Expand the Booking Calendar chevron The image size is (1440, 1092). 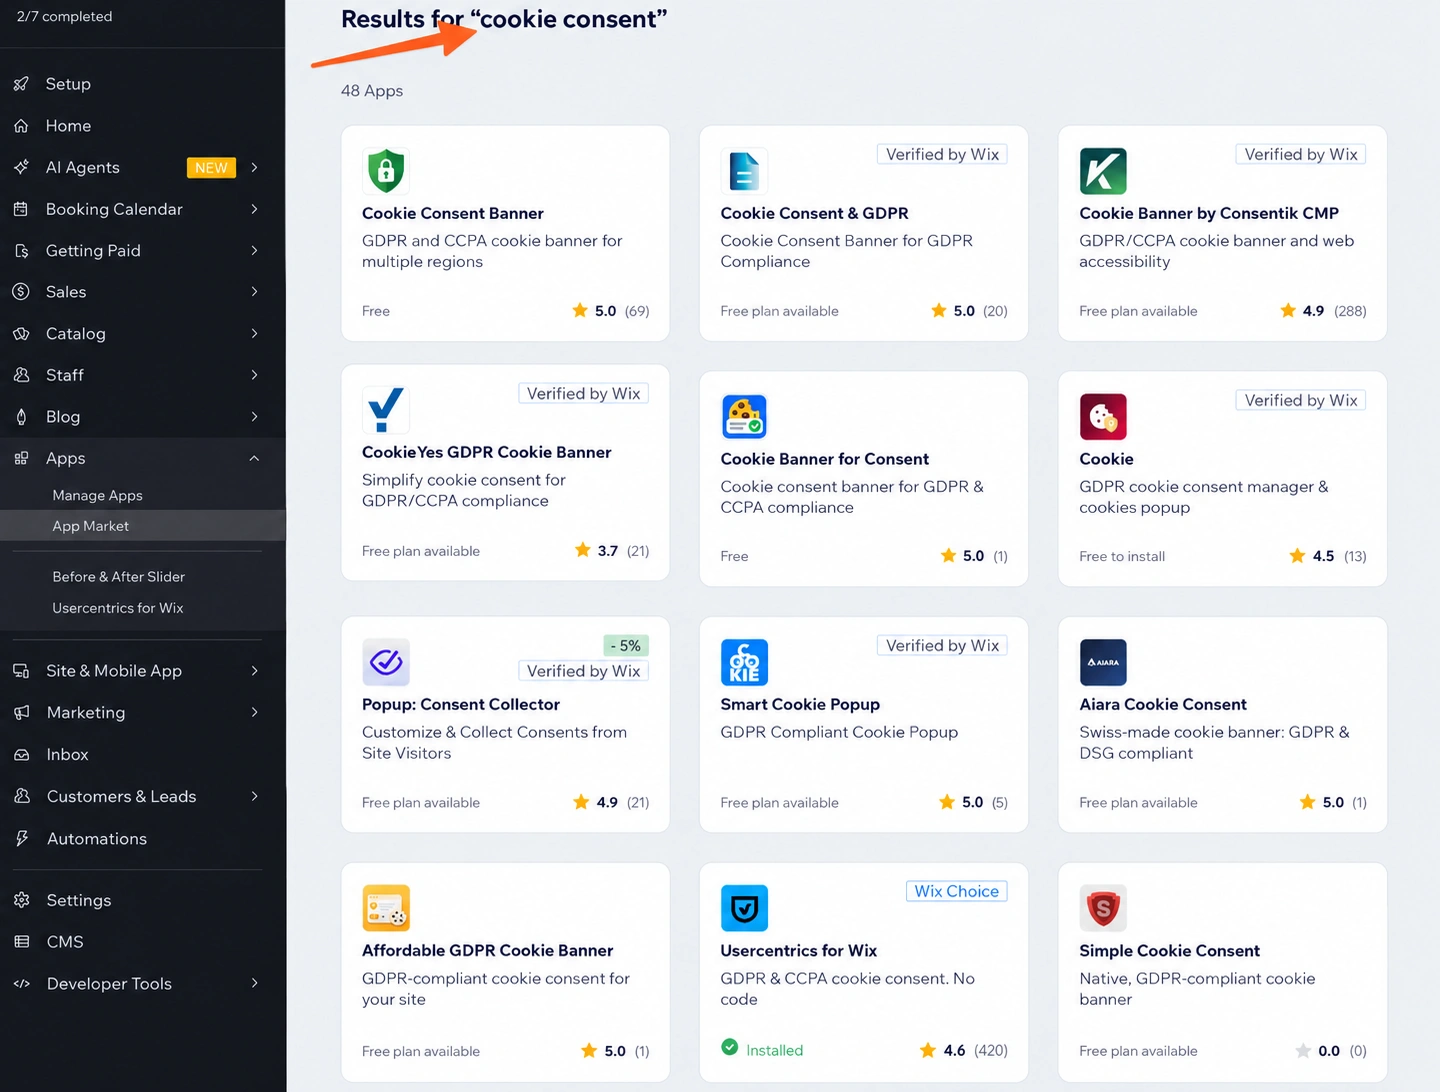tap(254, 209)
